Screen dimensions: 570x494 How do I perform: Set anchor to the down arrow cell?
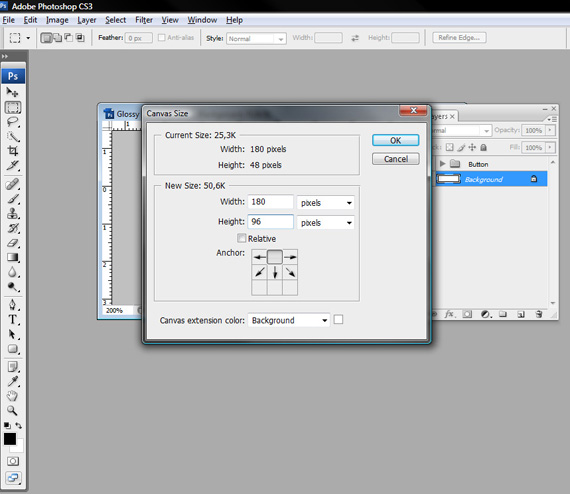click(x=275, y=272)
